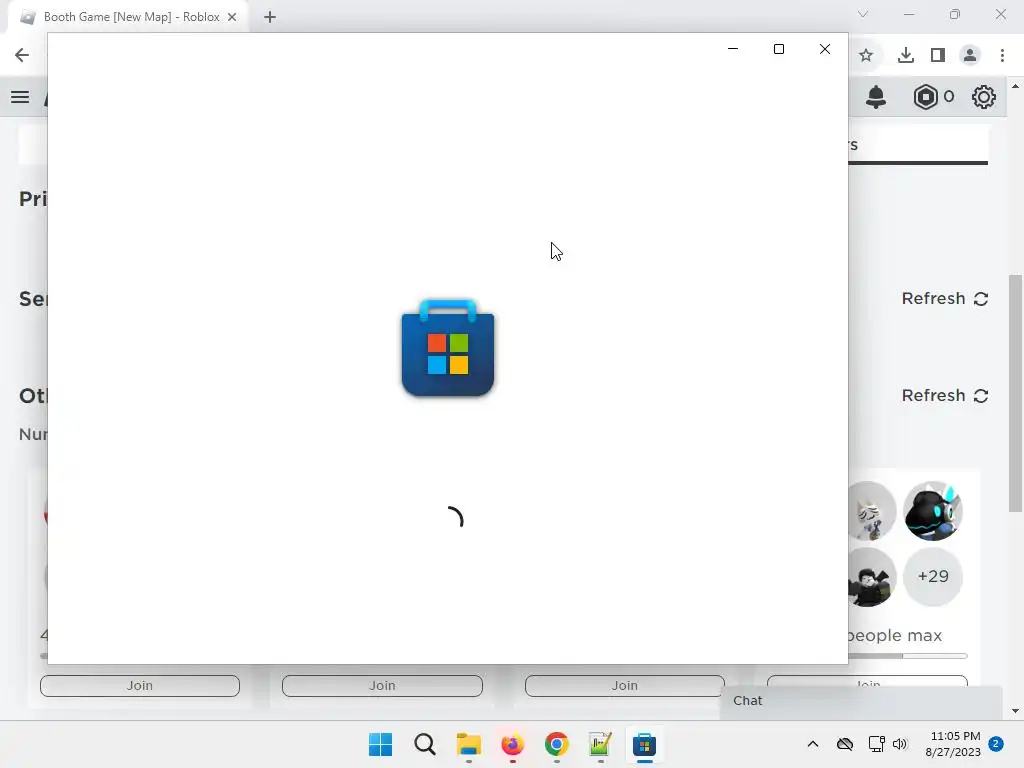Bookmark this page with the star
Screen dimensions: 1024x768
[x=866, y=56]
